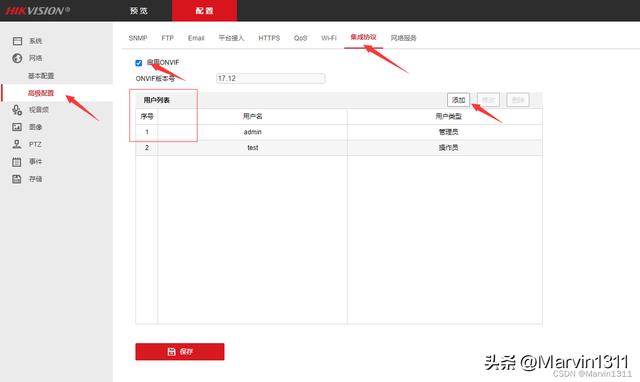
Task: Open the 预览 preview tab
Action: (x=138, y=11)
